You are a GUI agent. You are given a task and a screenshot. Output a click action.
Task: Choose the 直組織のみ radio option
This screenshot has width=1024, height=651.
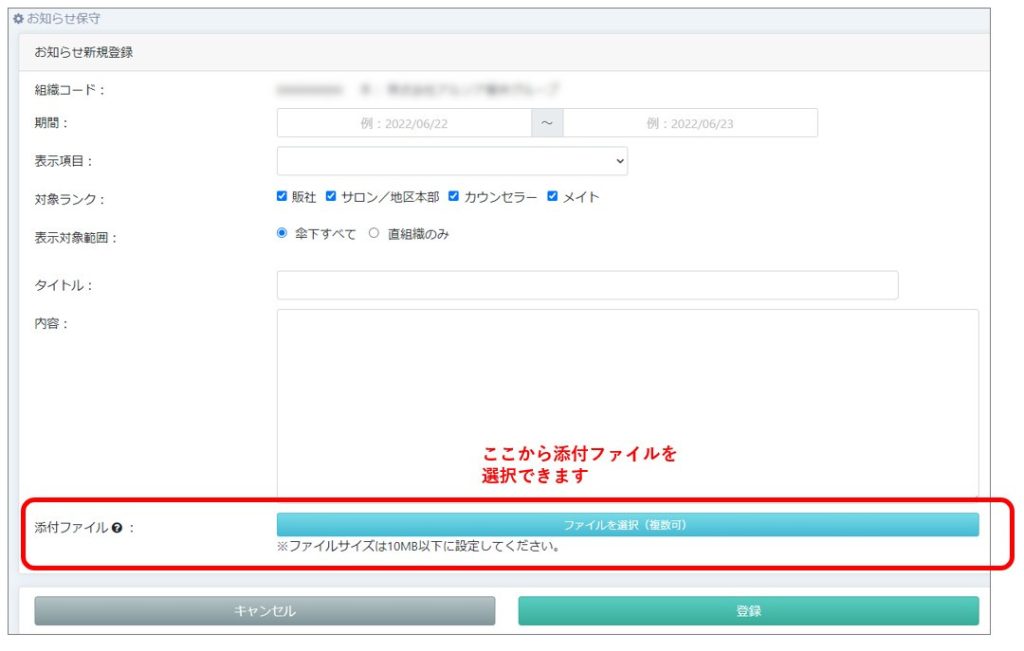click(374, 234)
